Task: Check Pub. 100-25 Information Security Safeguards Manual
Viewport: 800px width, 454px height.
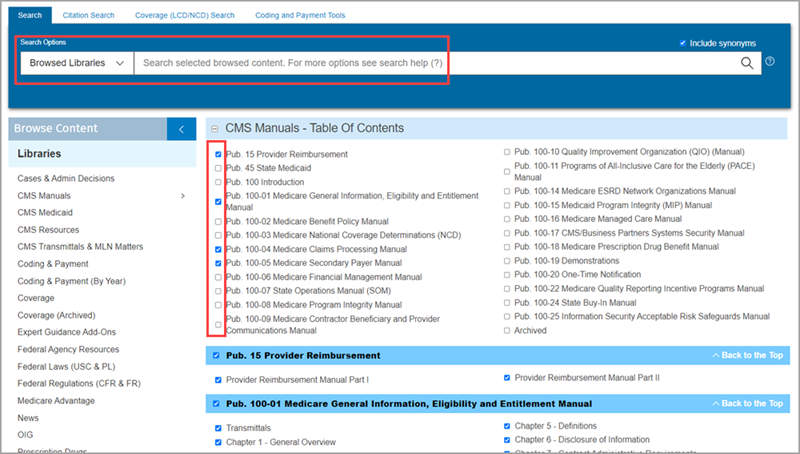Action: pos(507,317)
